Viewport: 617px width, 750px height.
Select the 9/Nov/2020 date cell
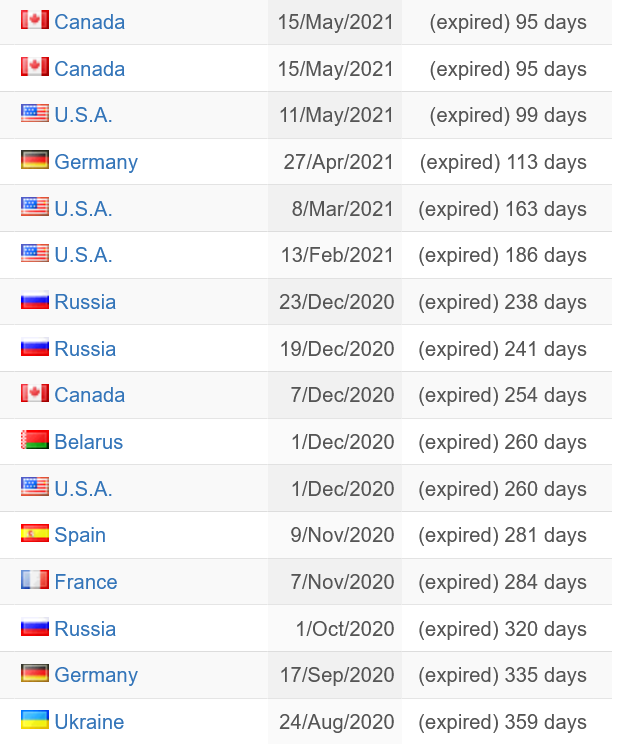(335, 535)
